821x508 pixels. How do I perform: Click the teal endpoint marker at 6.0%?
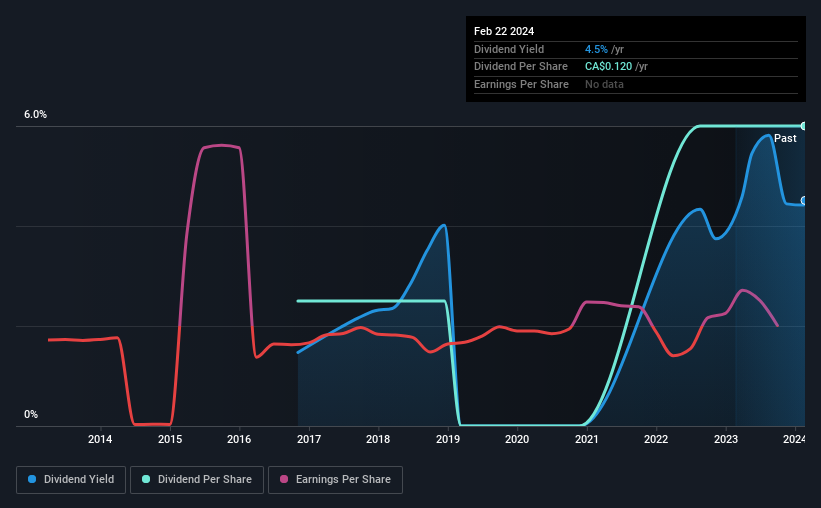coord(803,126)
